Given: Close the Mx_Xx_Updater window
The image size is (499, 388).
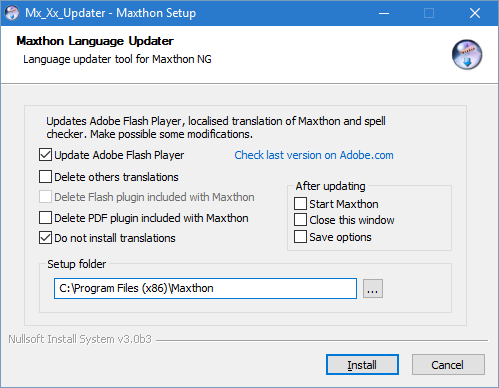Looking at the screenshot, I should pyautogui.click(x=475, y=13).
